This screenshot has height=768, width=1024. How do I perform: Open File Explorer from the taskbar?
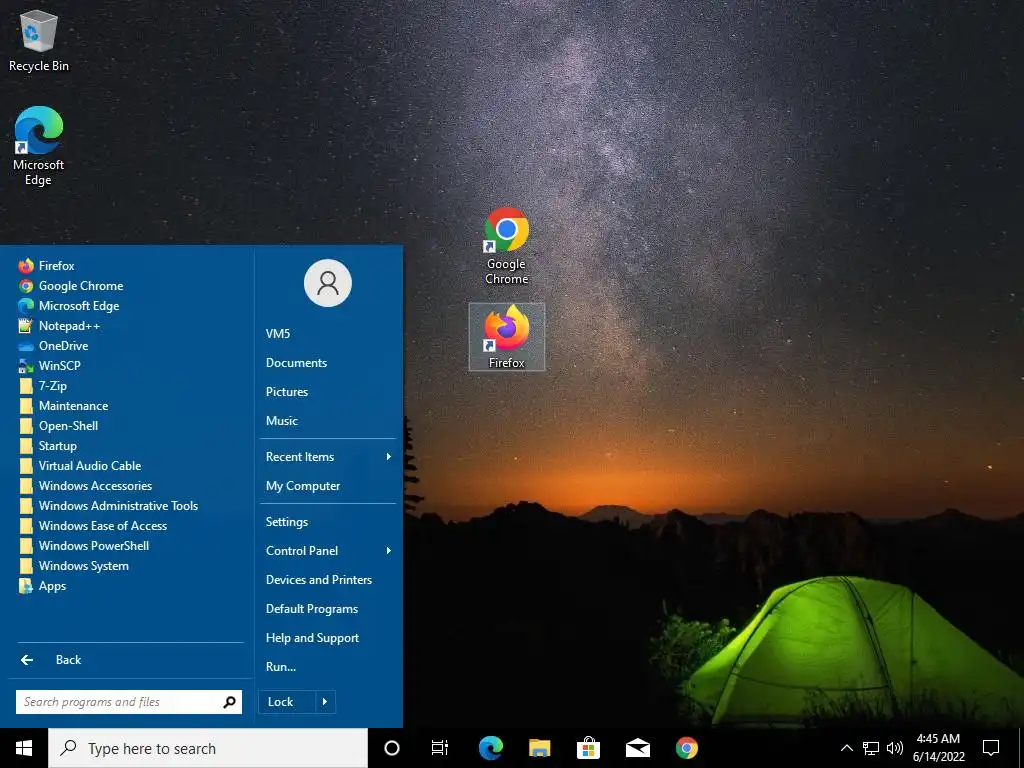coord(539,748)
